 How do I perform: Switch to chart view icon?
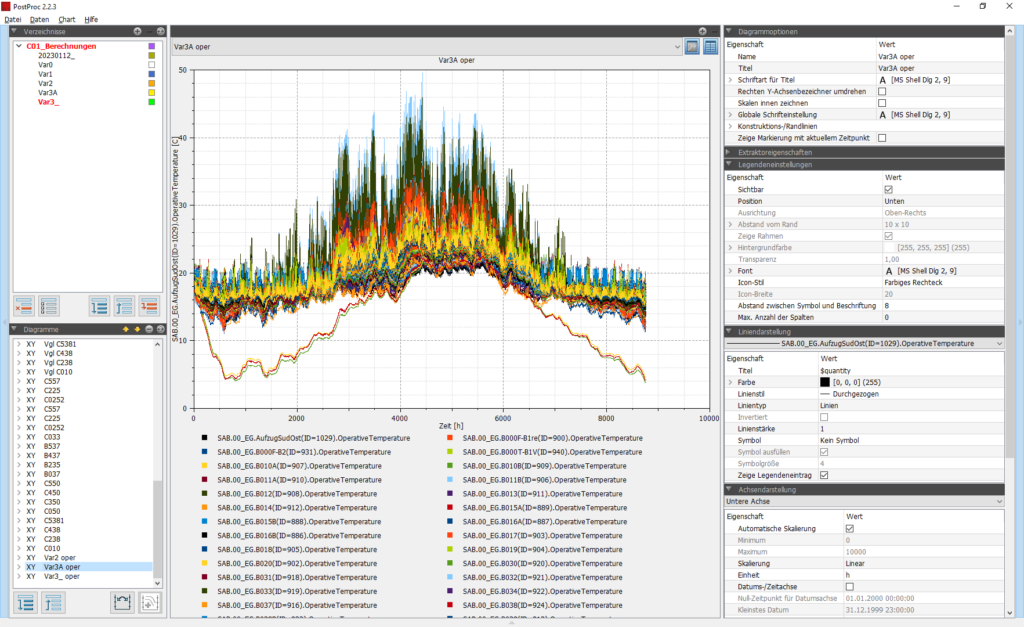point(692,46)
